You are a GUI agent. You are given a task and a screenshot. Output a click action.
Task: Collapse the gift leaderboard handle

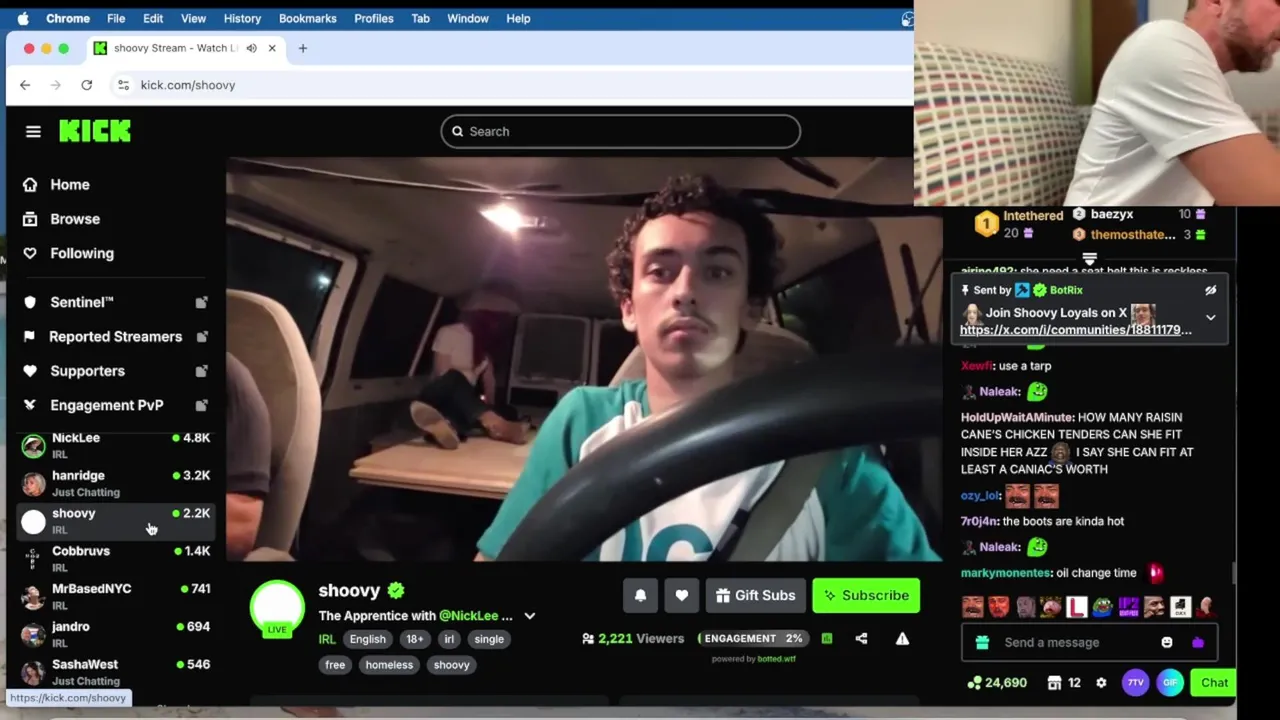[1089, 257]
